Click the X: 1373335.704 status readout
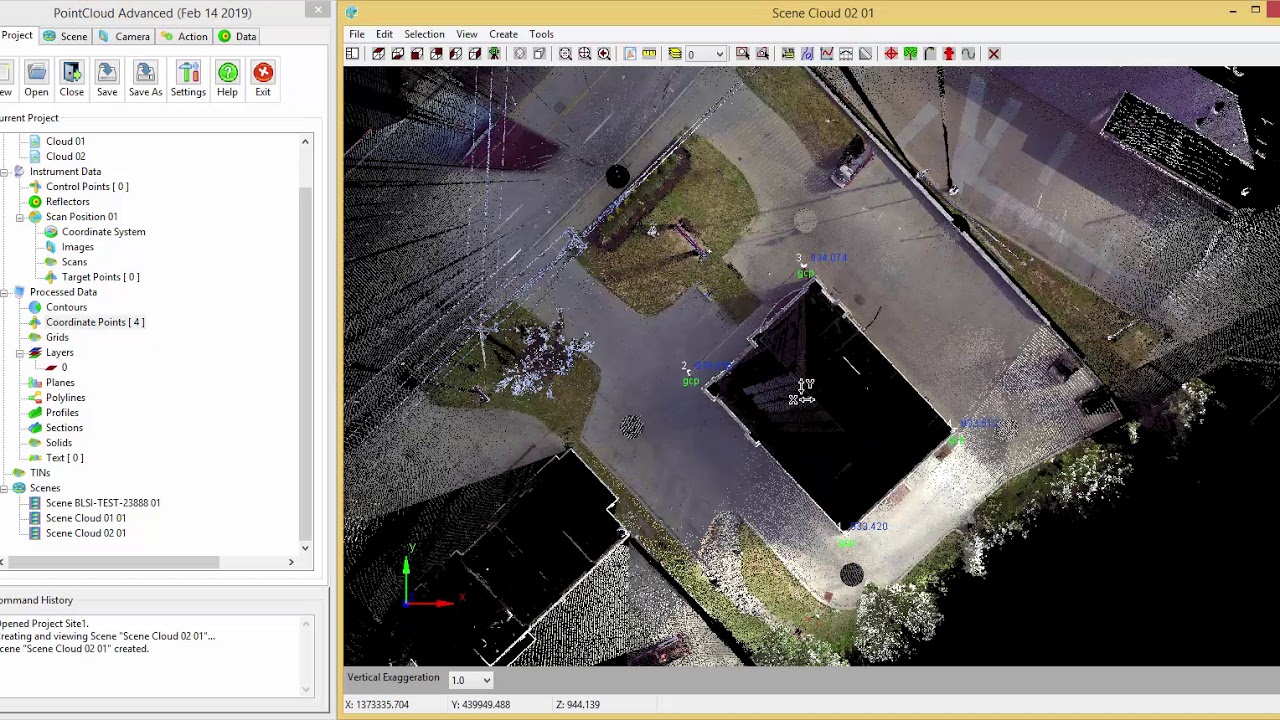Image resolution: width=1280 pixels, height=720 pixels. click(377, 705)
